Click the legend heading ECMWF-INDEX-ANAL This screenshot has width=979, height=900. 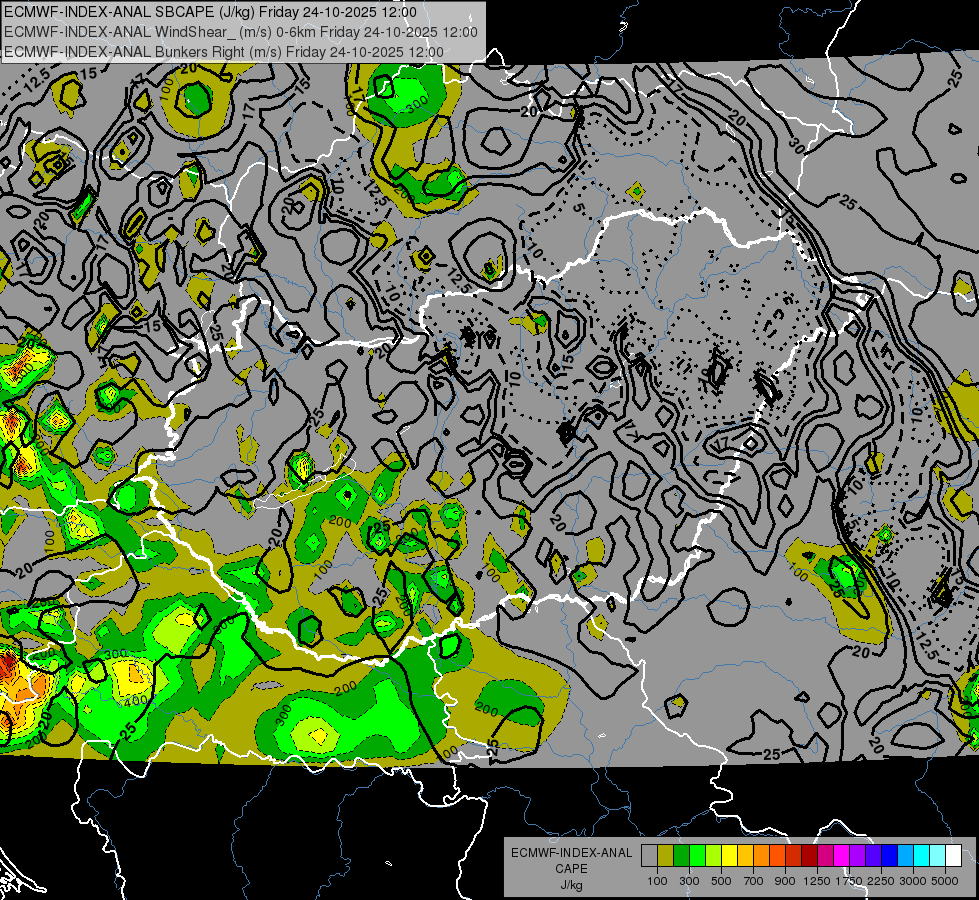[x=571, y=853]
